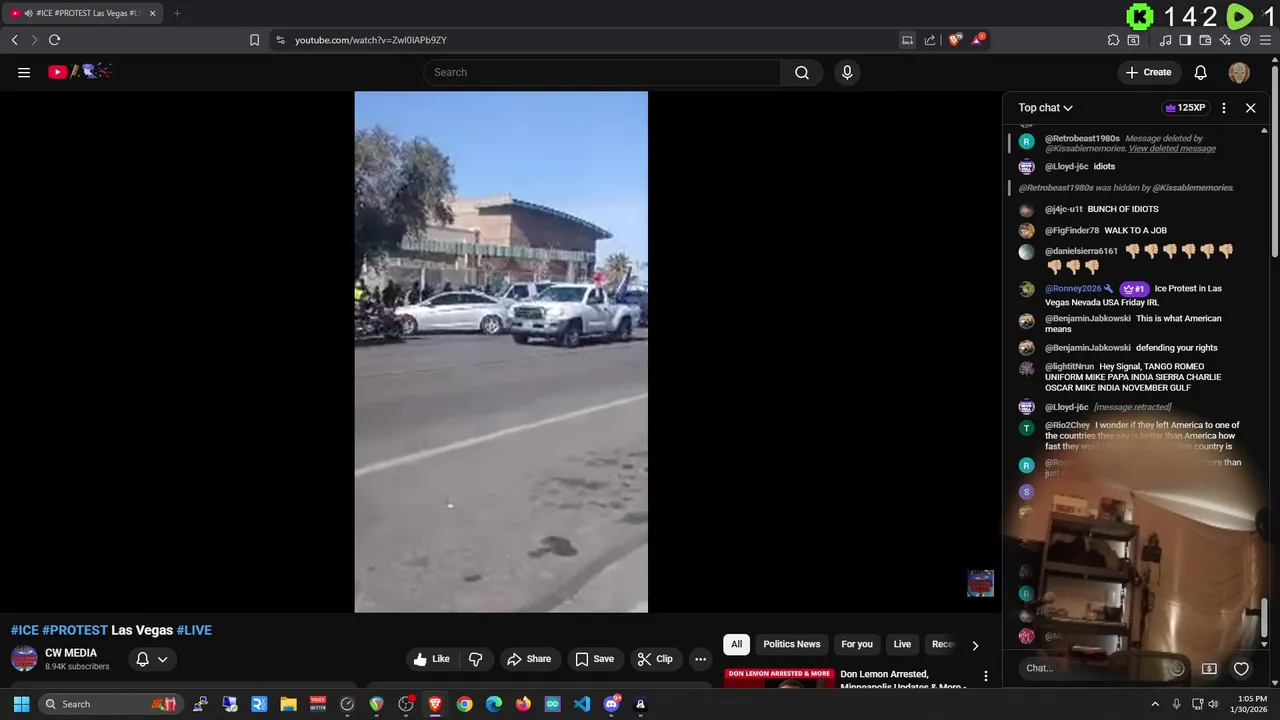This screenshot has width=1280, height=720.
Task: Click the Share button below video
Action: coord(529,659)
